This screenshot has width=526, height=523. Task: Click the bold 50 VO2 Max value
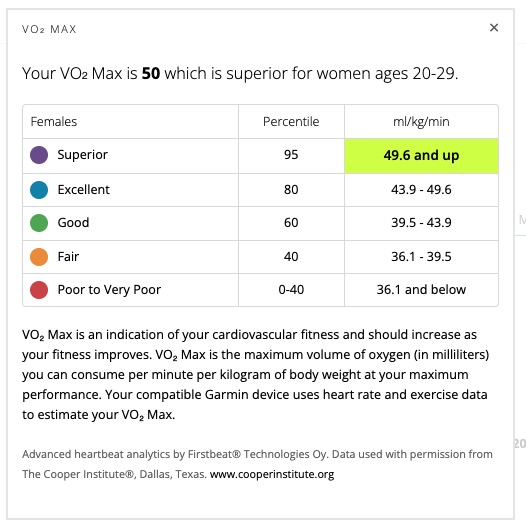pos(151,73)
